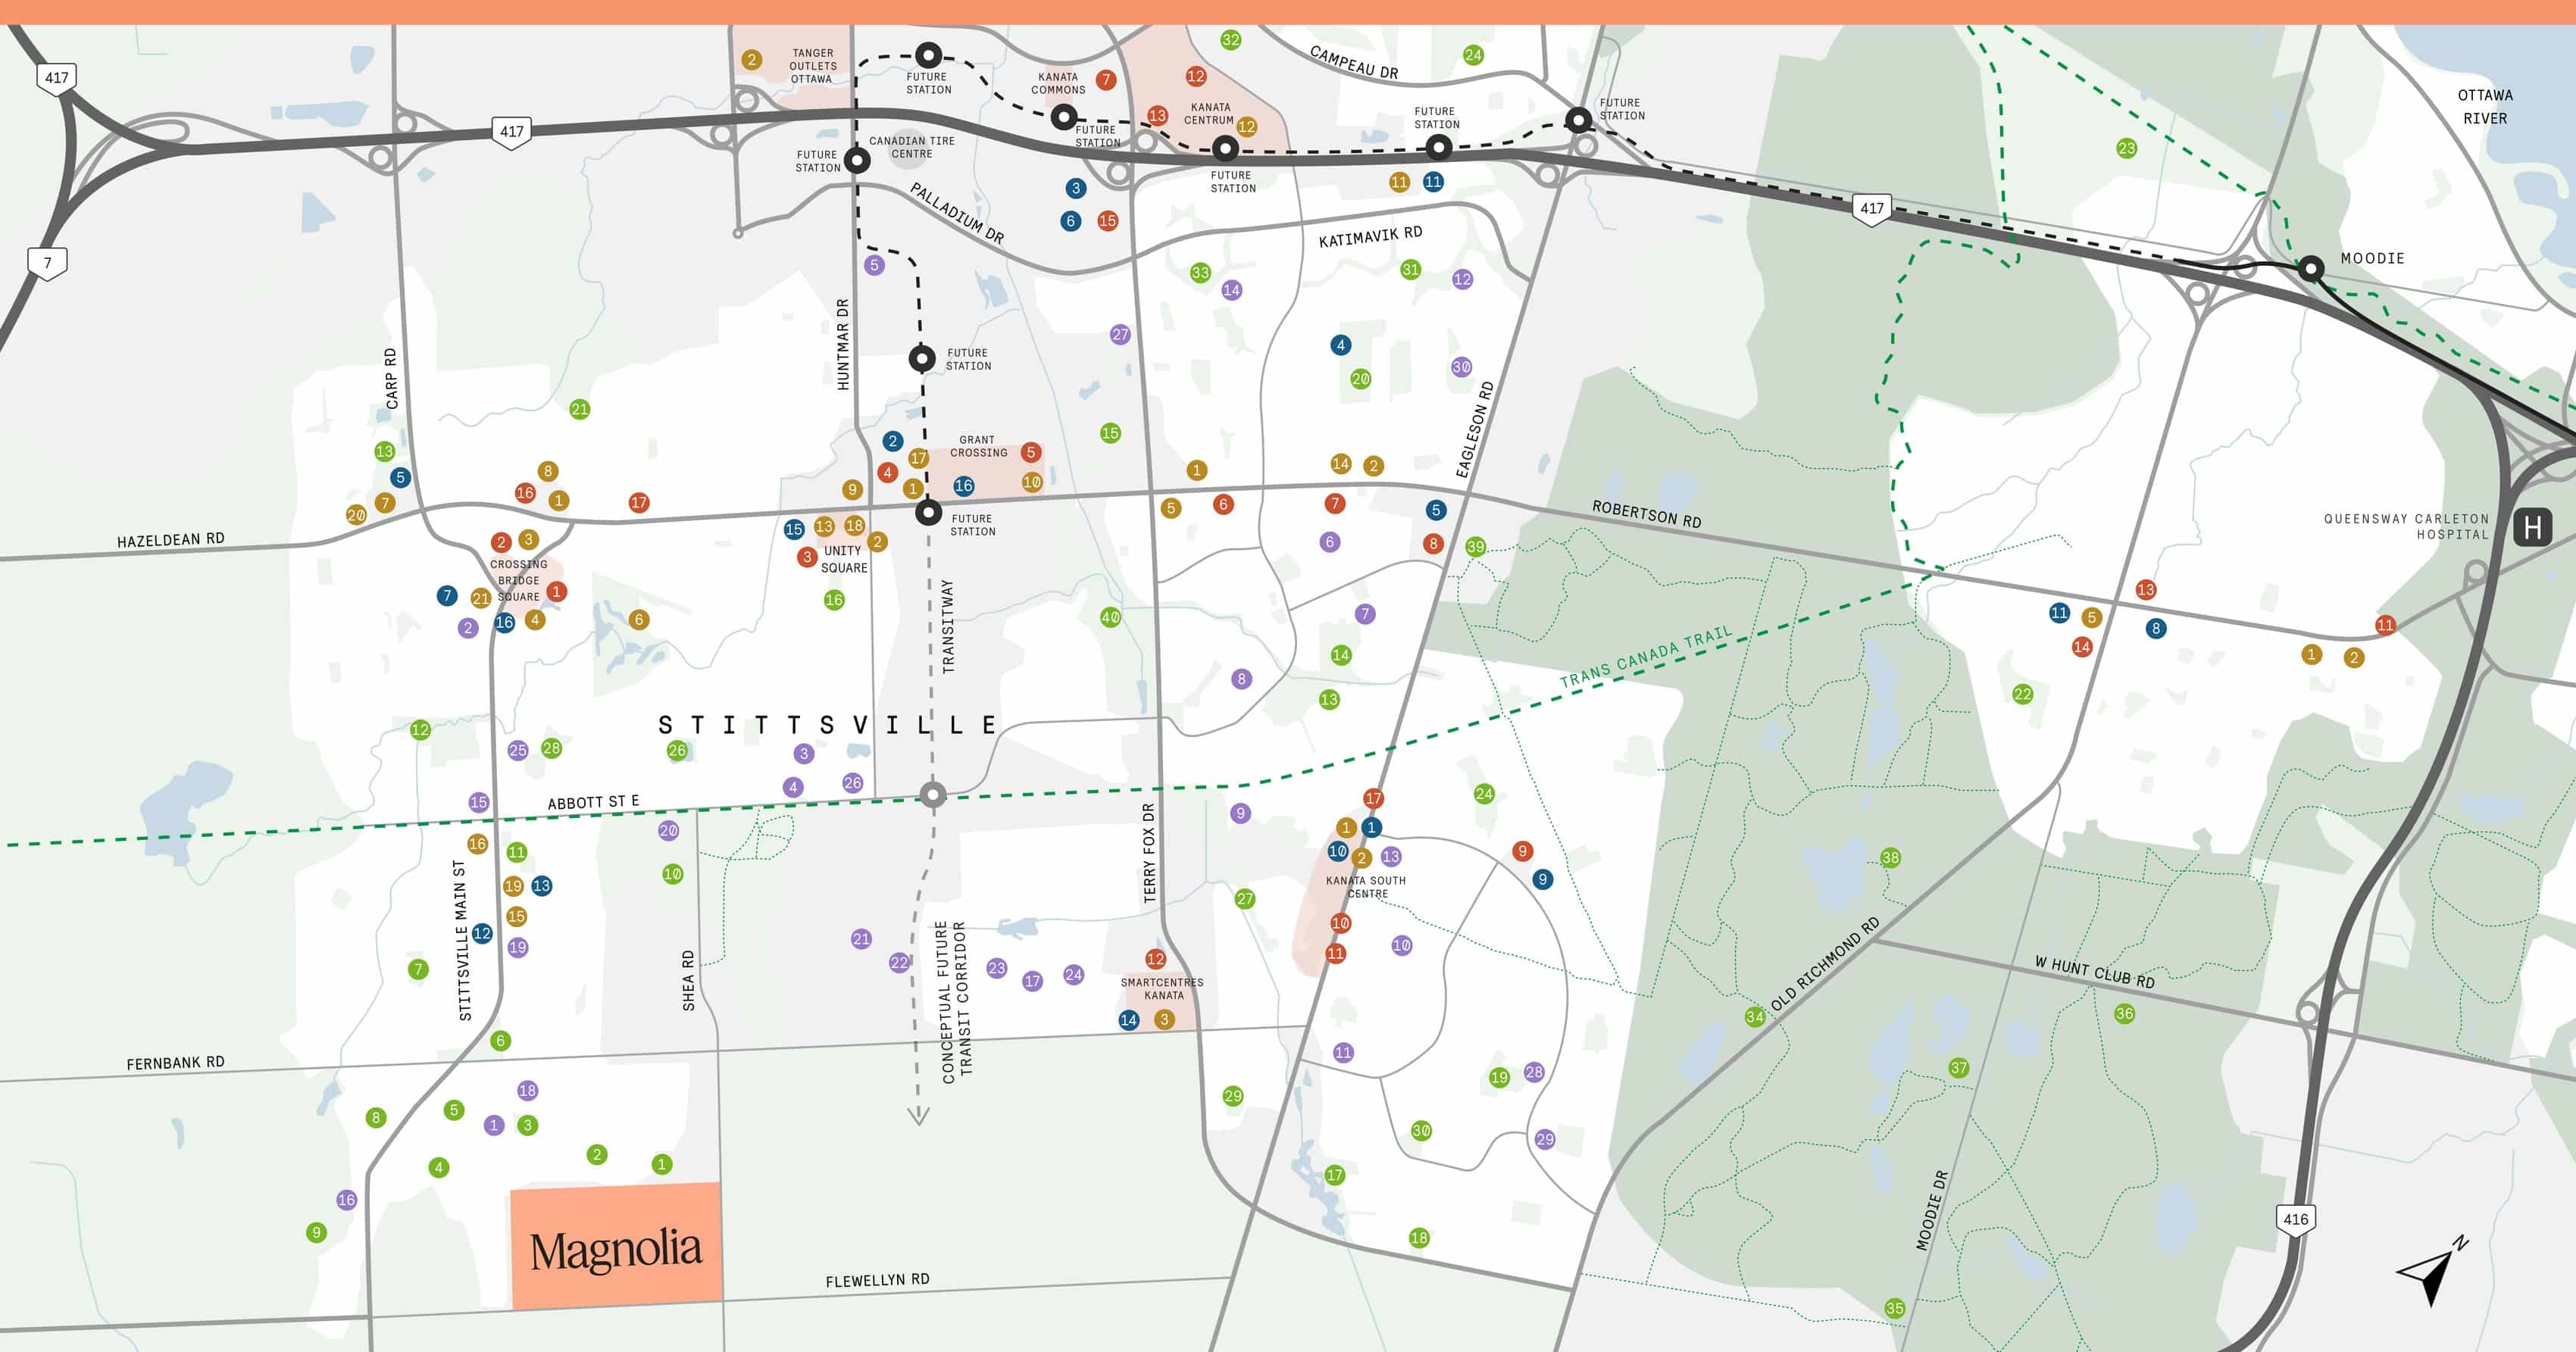Choose green marker 22

pos(2023,694)
